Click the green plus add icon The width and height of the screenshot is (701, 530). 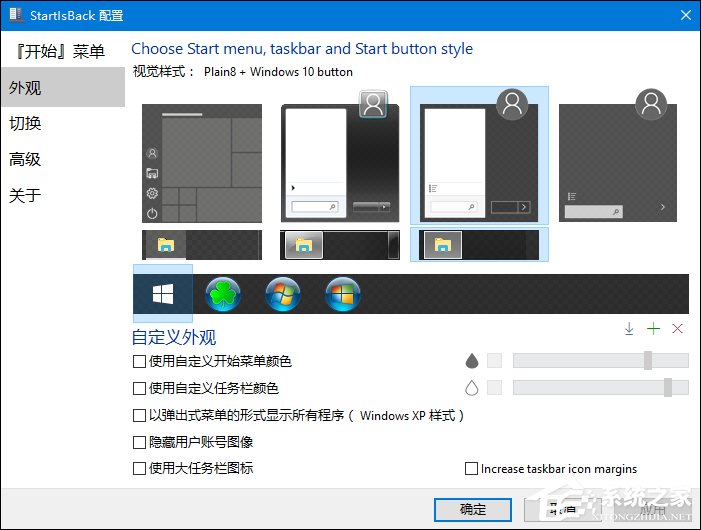(653, 329)
